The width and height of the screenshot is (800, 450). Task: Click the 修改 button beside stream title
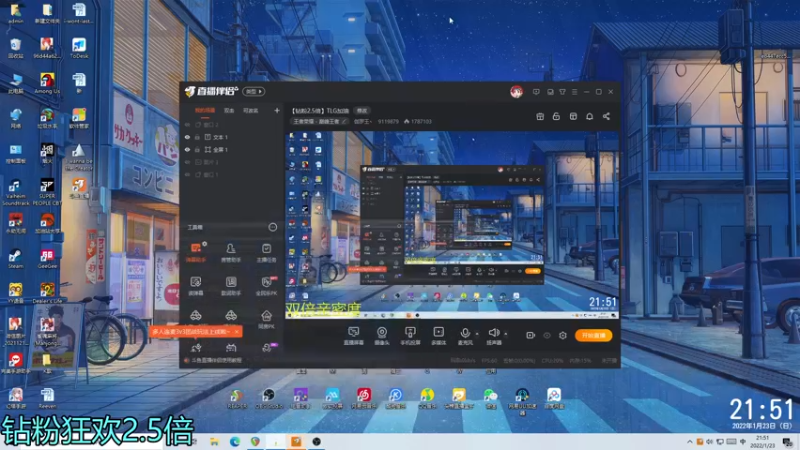[362, 111]
